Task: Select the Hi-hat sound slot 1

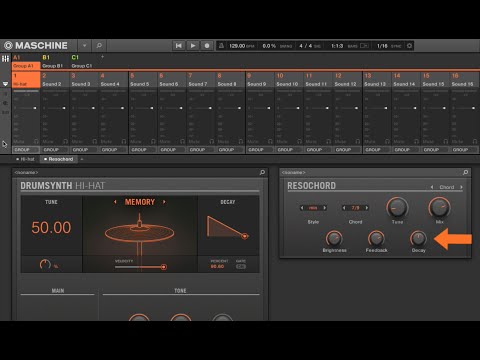Action: click(26, 80)
